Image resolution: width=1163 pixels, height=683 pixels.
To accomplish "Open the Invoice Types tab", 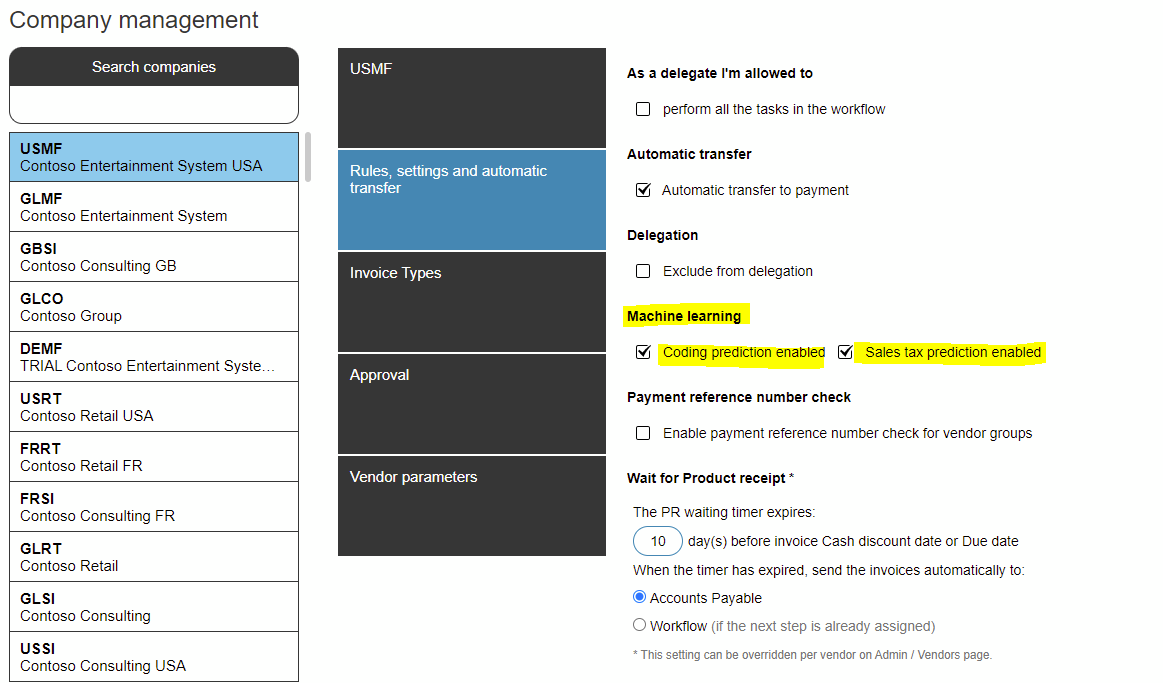I will tap(472, 302).
